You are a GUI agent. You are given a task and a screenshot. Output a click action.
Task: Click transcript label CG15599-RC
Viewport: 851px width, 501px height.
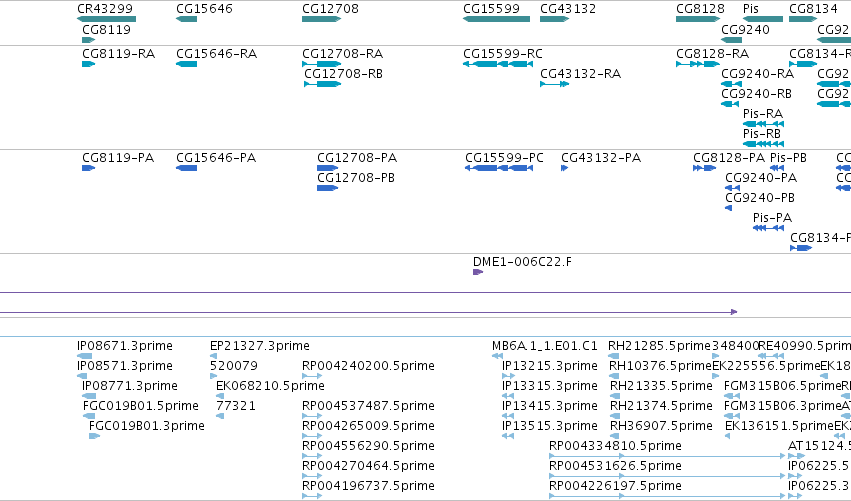click(x=503, y=54)
